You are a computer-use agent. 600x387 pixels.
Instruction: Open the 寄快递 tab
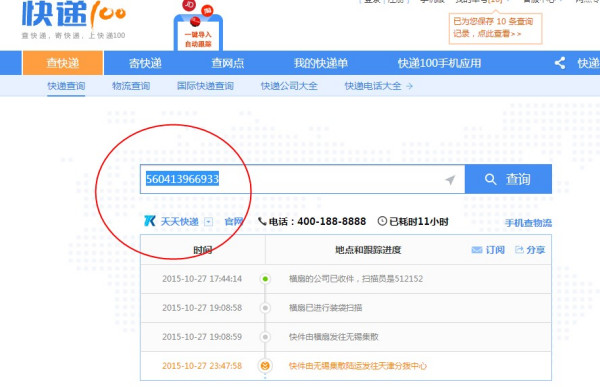[145, 63]
